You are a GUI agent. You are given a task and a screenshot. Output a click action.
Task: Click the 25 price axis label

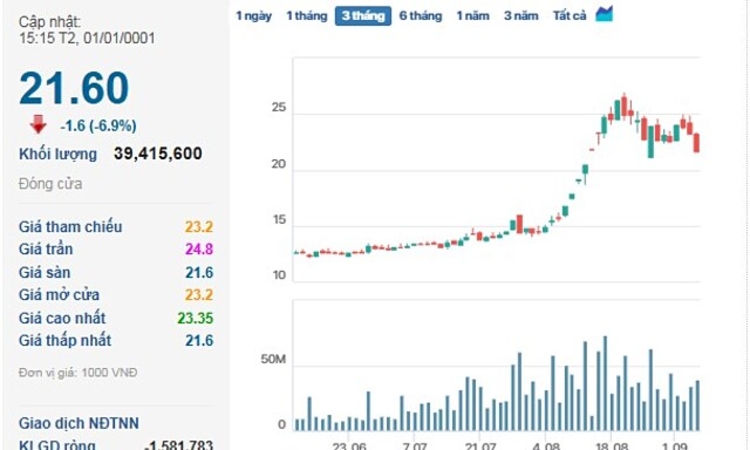click(279, 108)
